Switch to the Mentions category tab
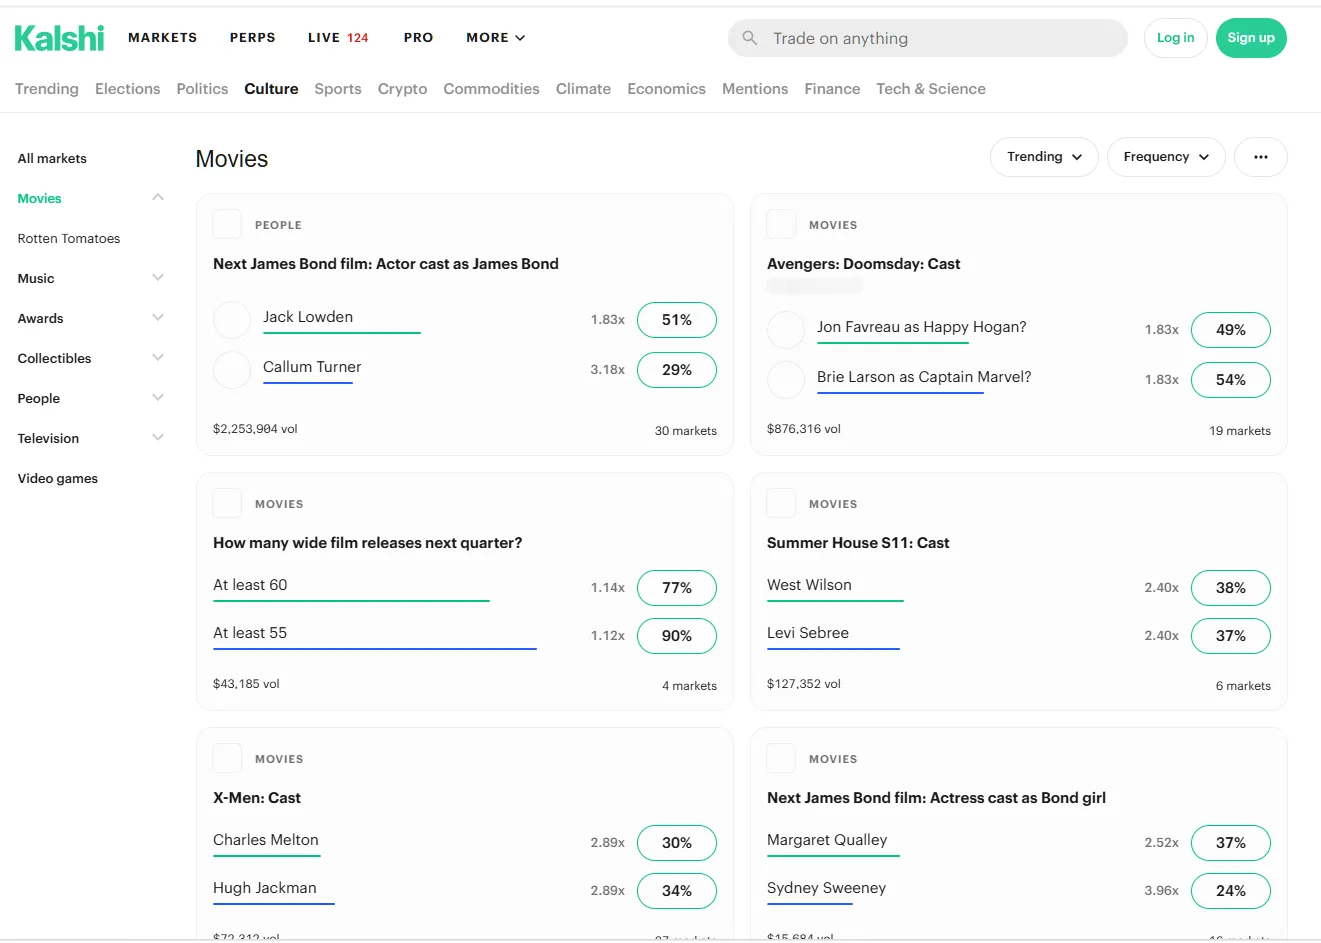This screenshot has height=943, width=1321. (755, 89)
